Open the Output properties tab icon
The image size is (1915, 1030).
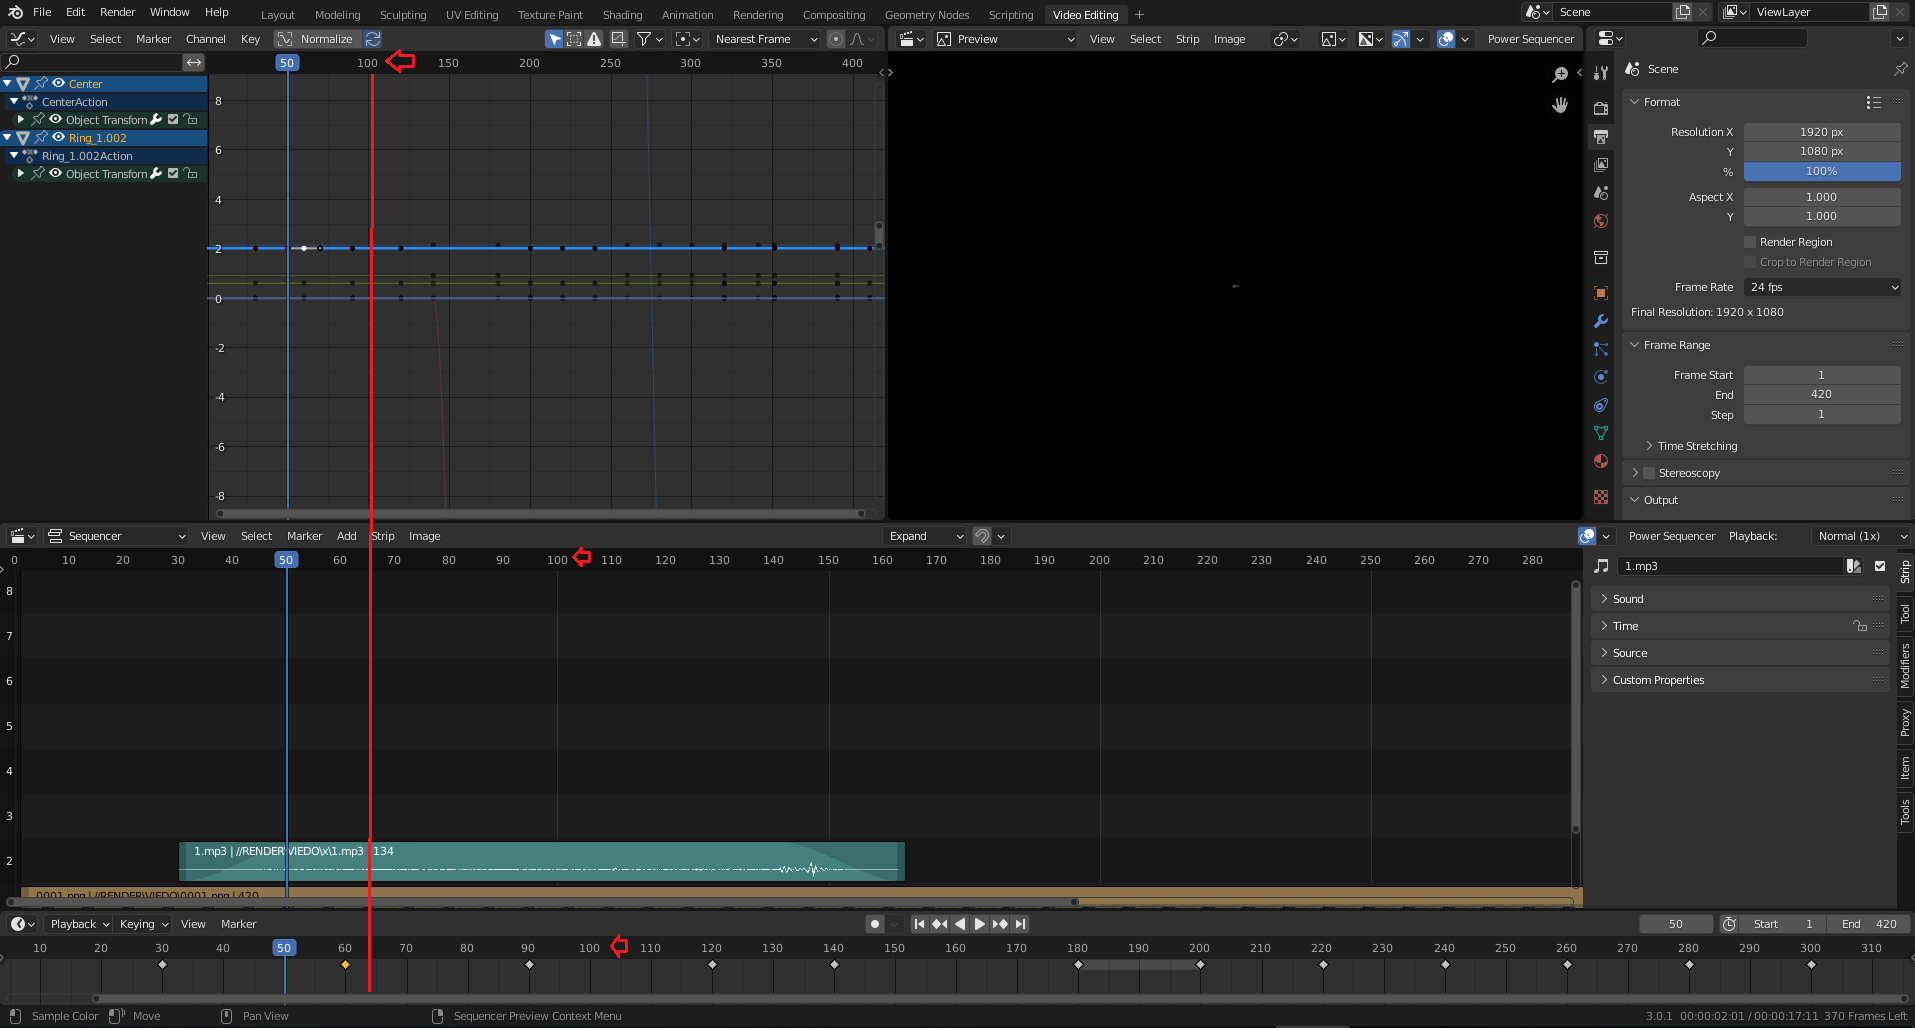(x=1601, y=136)
